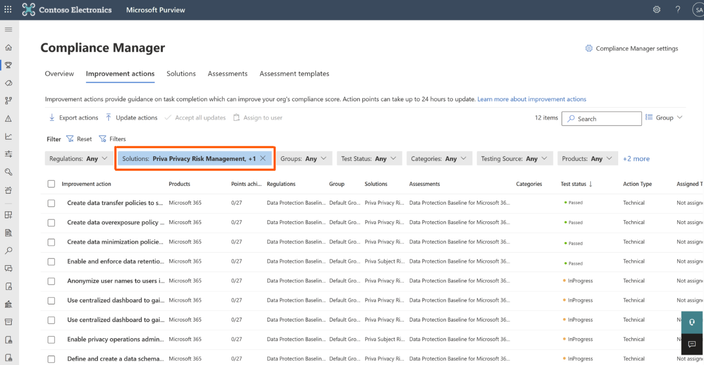
Task: Remove the Solutions filter with X
Action: 263,158
